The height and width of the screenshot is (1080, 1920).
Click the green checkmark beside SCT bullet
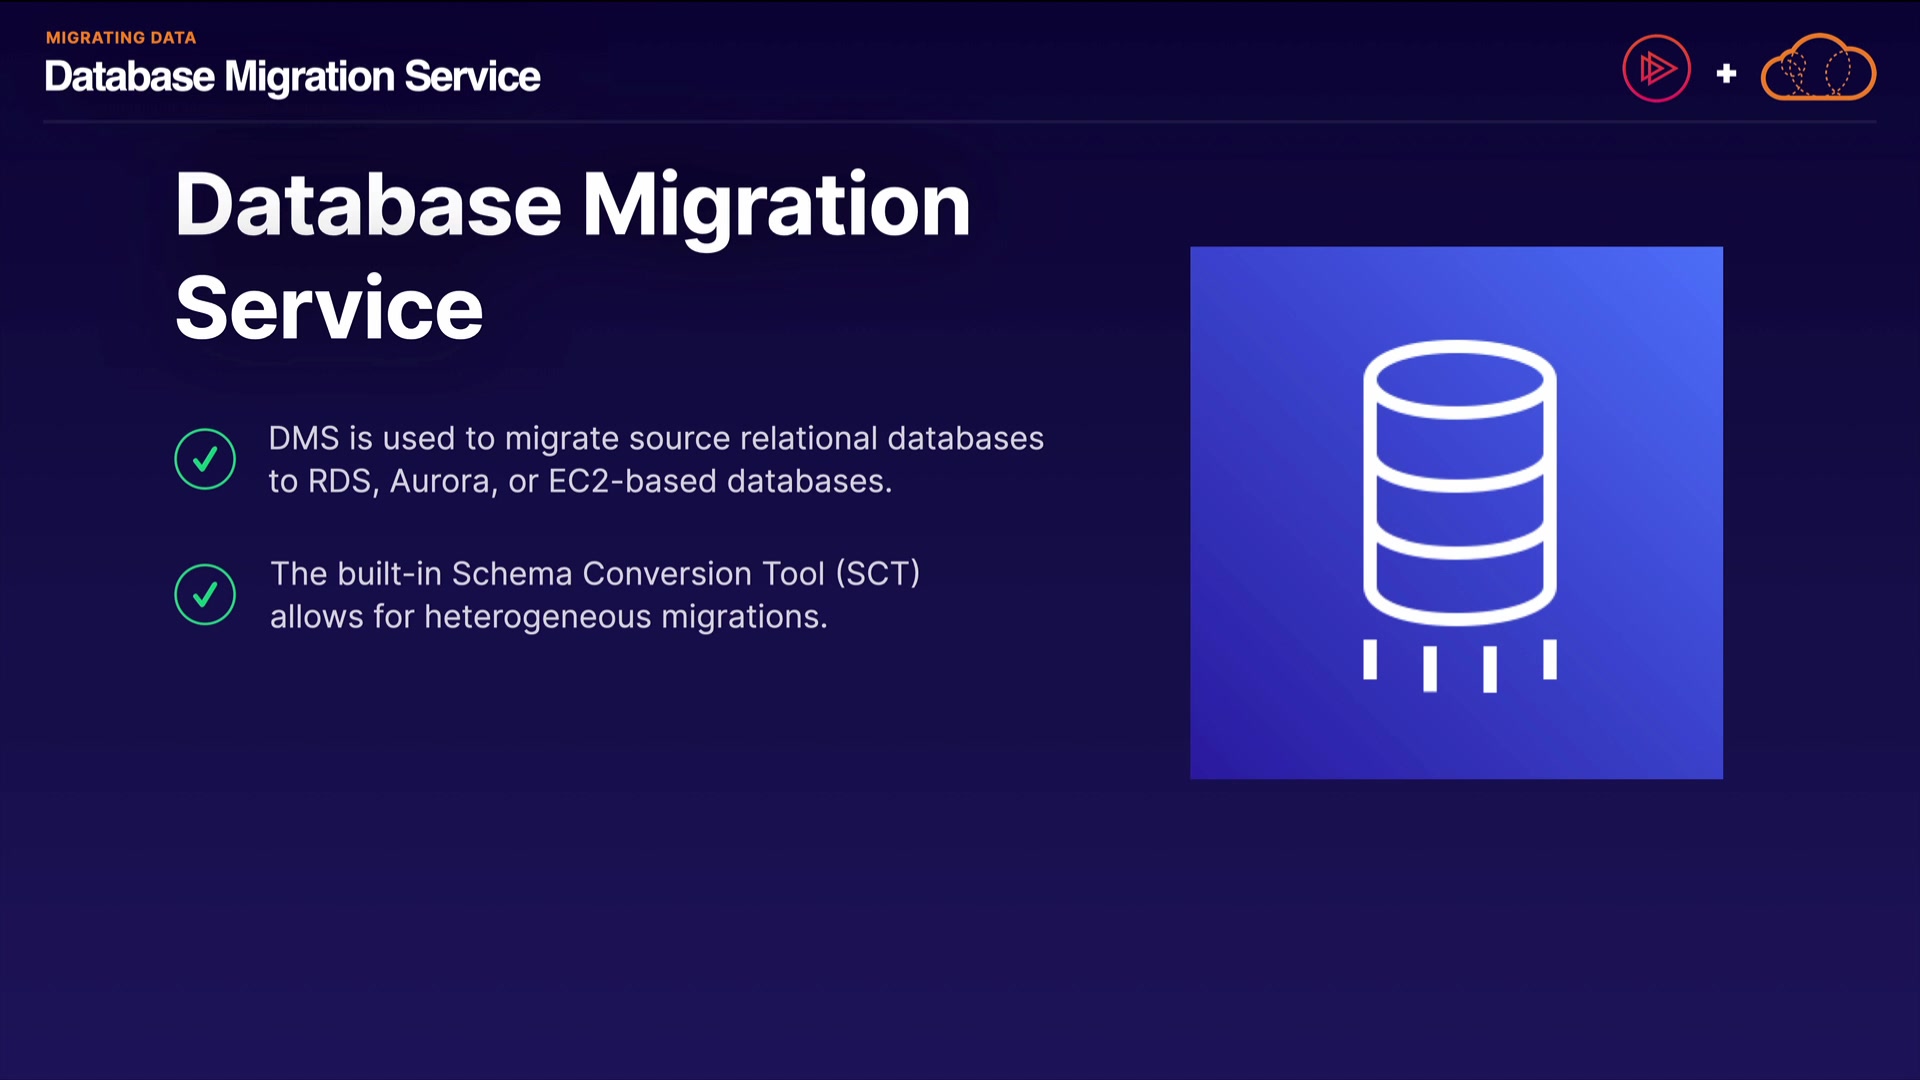point(205,595)
